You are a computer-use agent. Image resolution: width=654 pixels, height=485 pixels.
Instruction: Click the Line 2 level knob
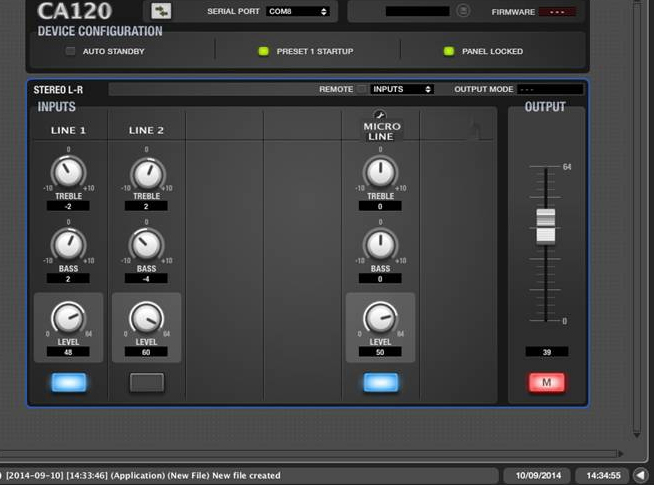pyautogui.click(x=146, y=318)
